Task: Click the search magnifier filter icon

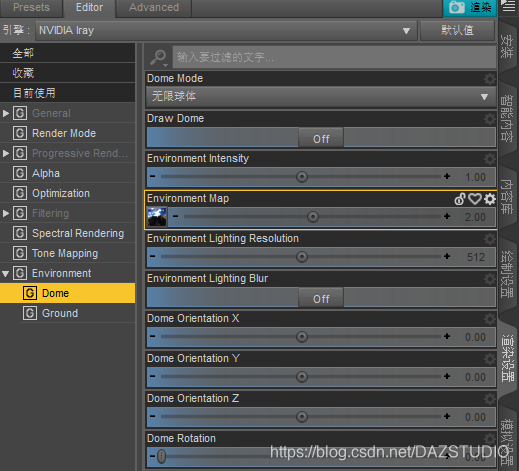Action: [x=159, y=58]
